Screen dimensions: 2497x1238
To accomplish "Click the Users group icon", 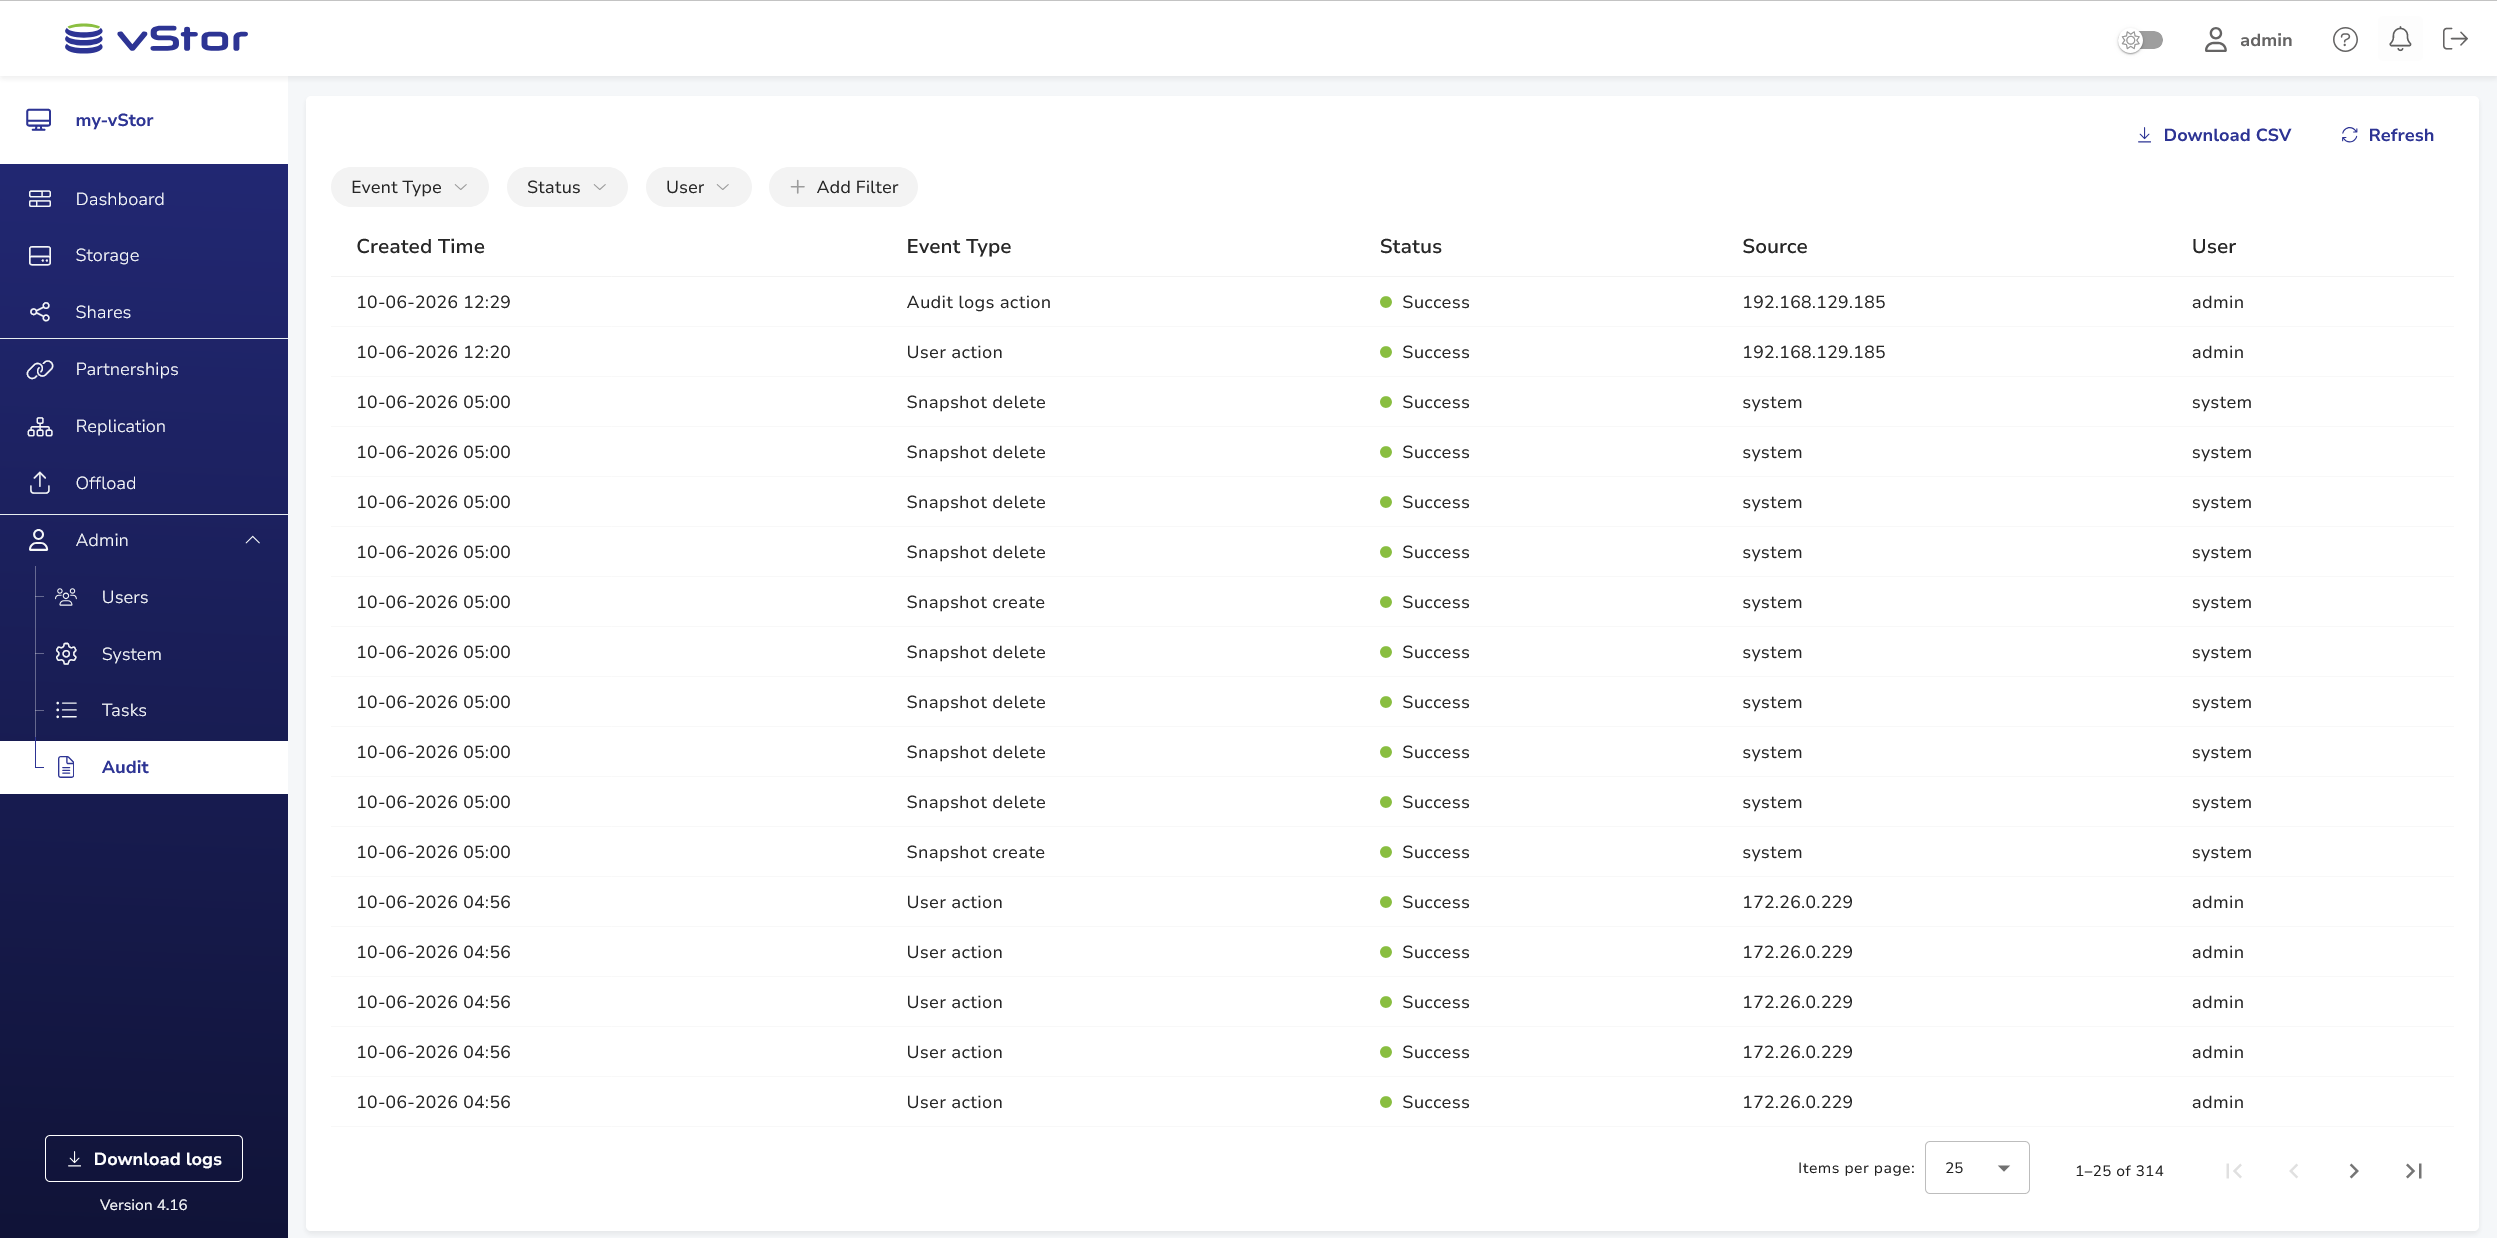I will 66,597.
